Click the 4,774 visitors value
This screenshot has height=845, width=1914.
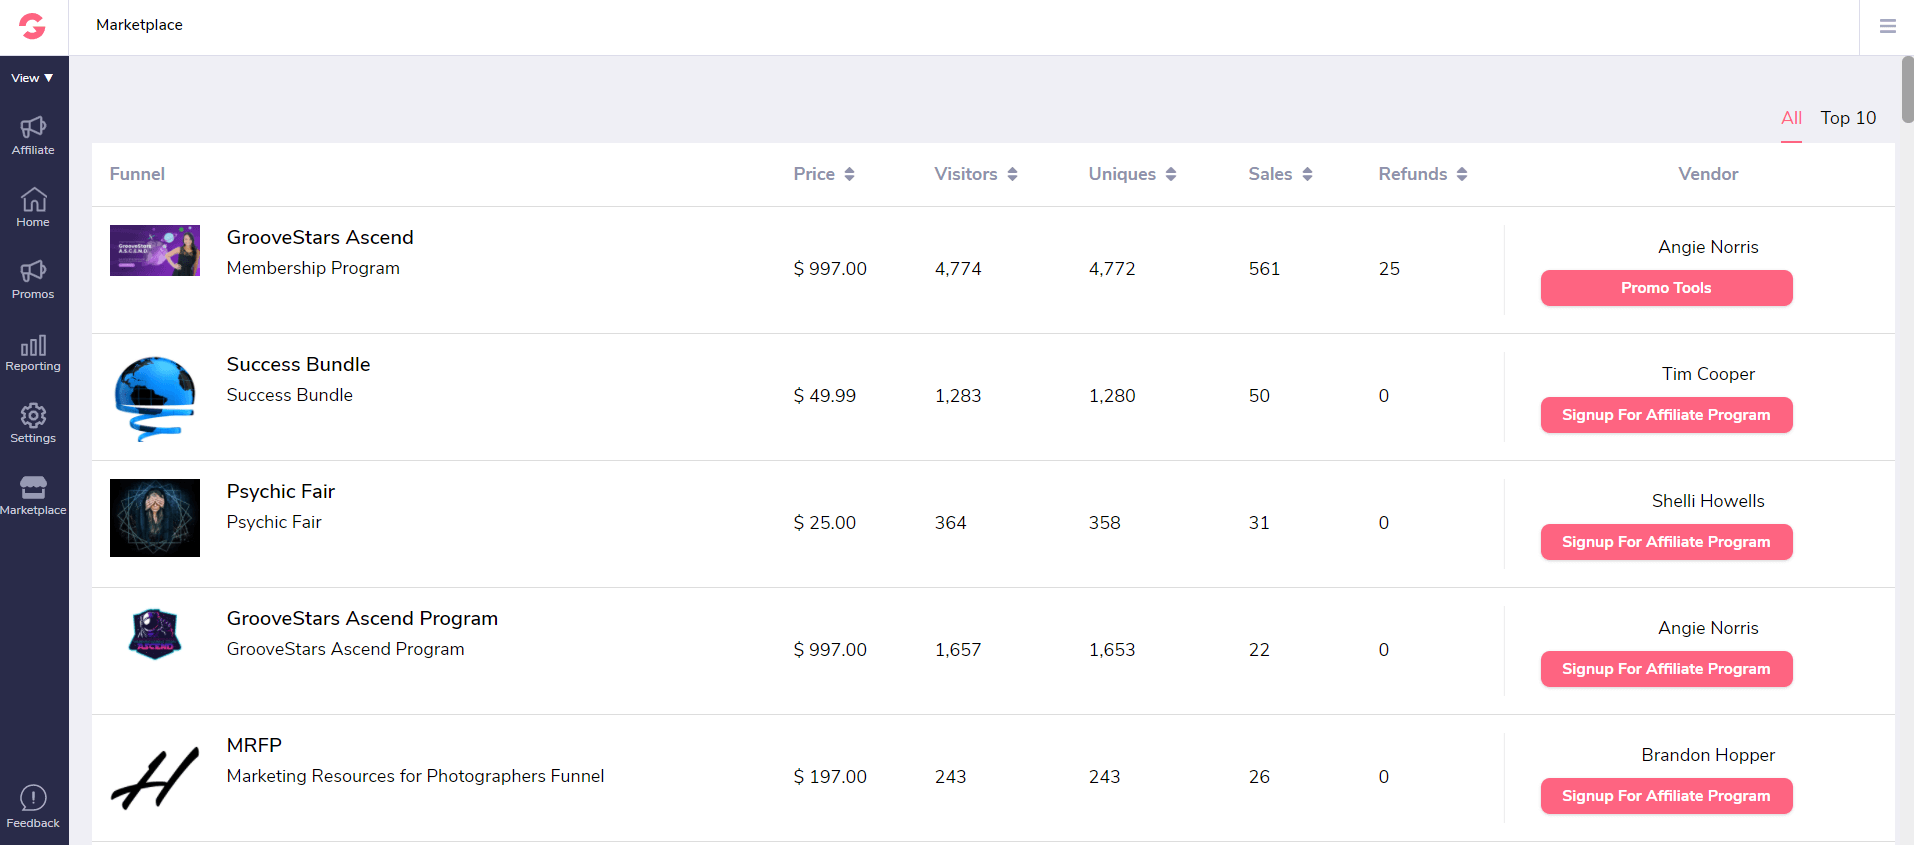[x=958, y=269]
